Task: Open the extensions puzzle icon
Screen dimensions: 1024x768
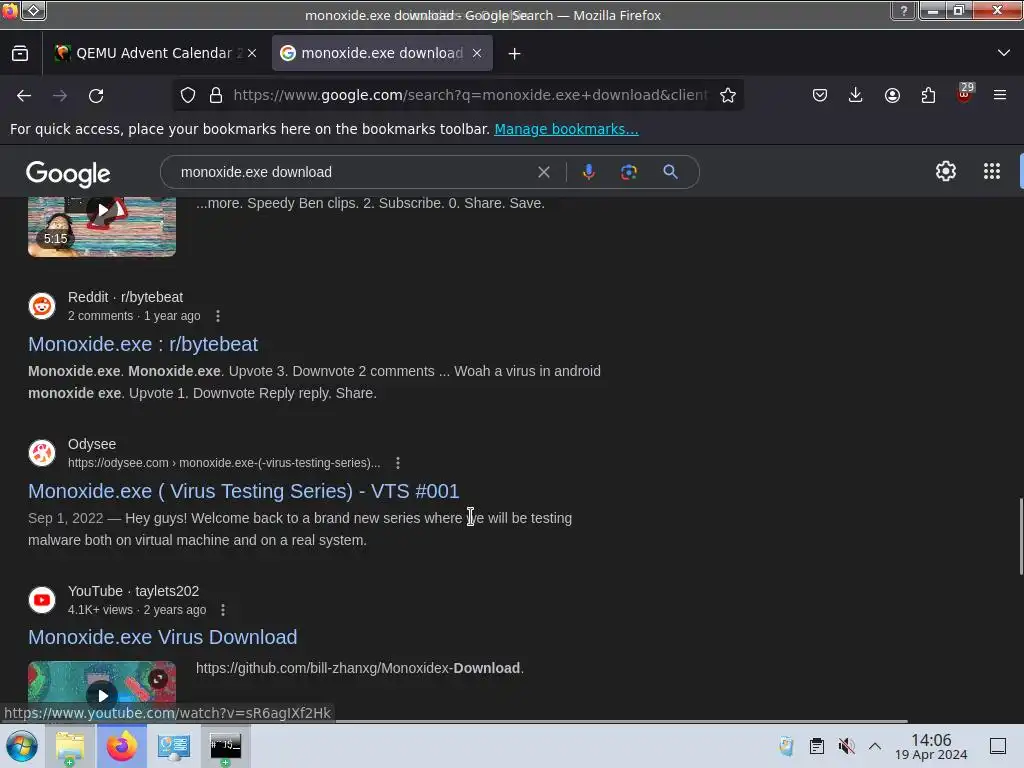Action: point(928,95)
